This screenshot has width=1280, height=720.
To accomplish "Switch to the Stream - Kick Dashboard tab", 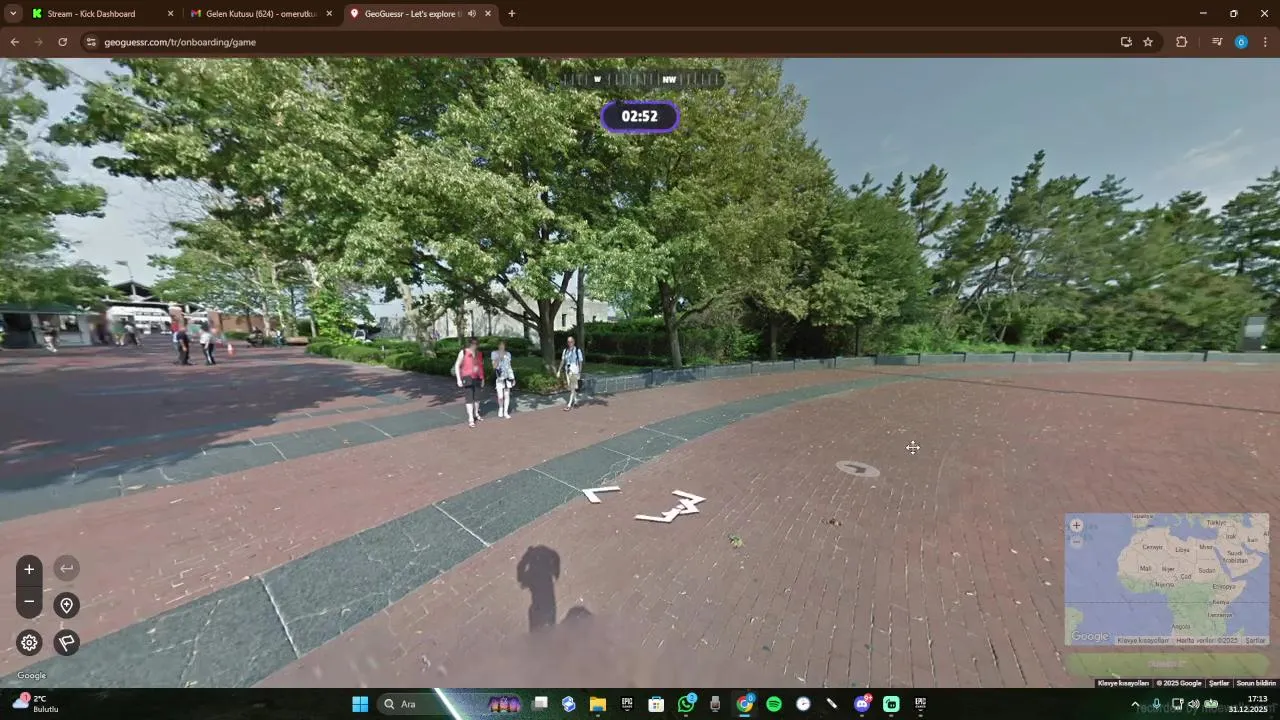I will [x=103, y=14].
